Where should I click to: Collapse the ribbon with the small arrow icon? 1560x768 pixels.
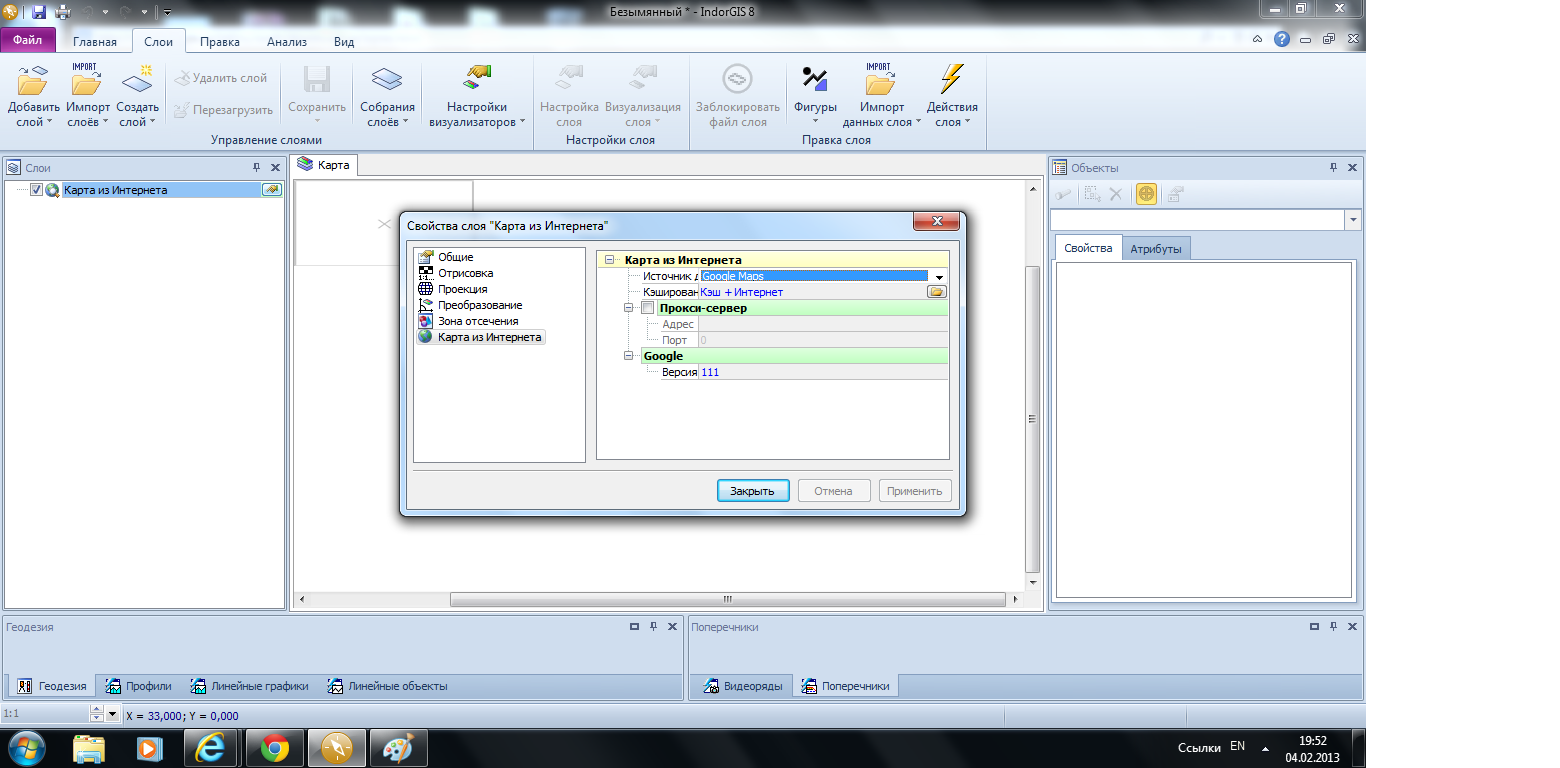[x=1258, y=40]
